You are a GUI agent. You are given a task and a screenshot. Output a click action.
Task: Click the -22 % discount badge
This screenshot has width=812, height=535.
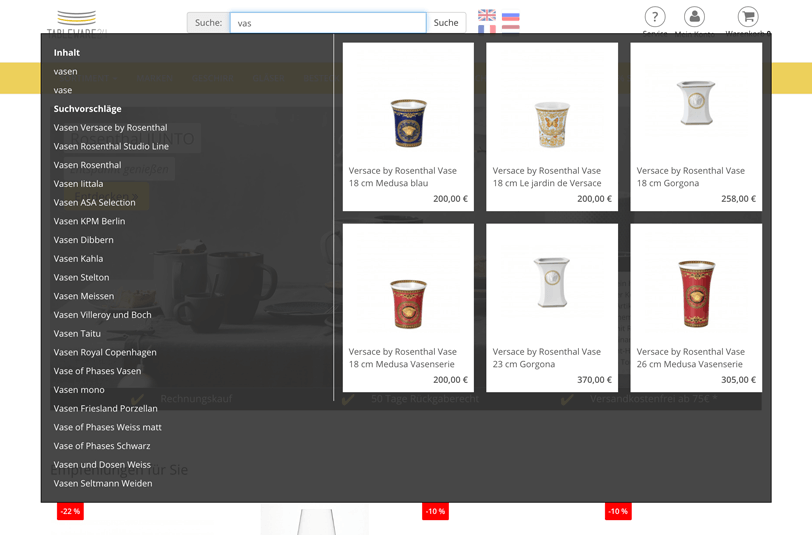click(70, 511)
